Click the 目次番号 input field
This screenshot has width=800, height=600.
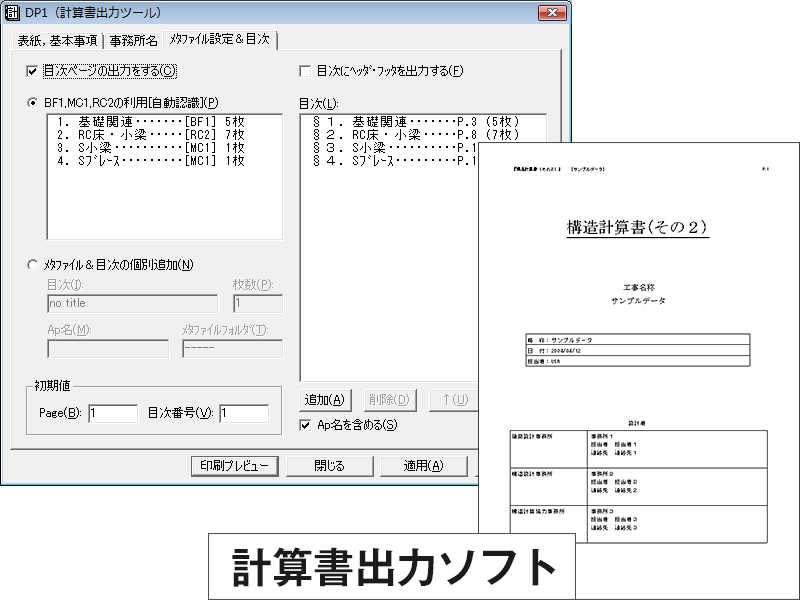(243, 413)
